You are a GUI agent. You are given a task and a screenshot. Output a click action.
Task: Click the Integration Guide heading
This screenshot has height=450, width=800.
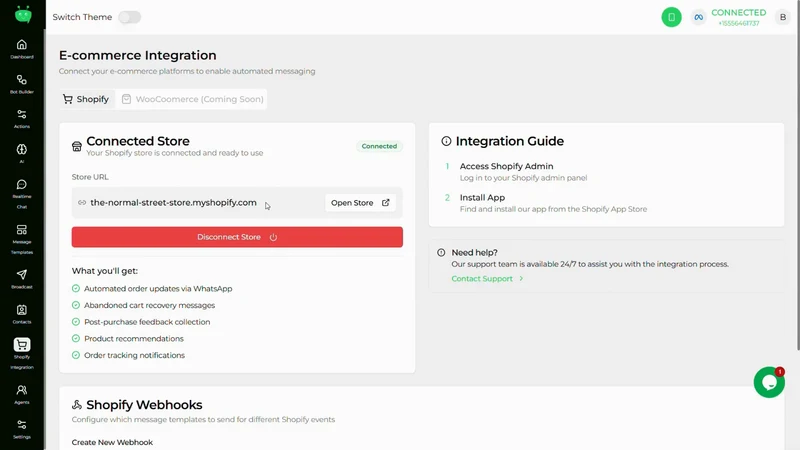point(510,141)
